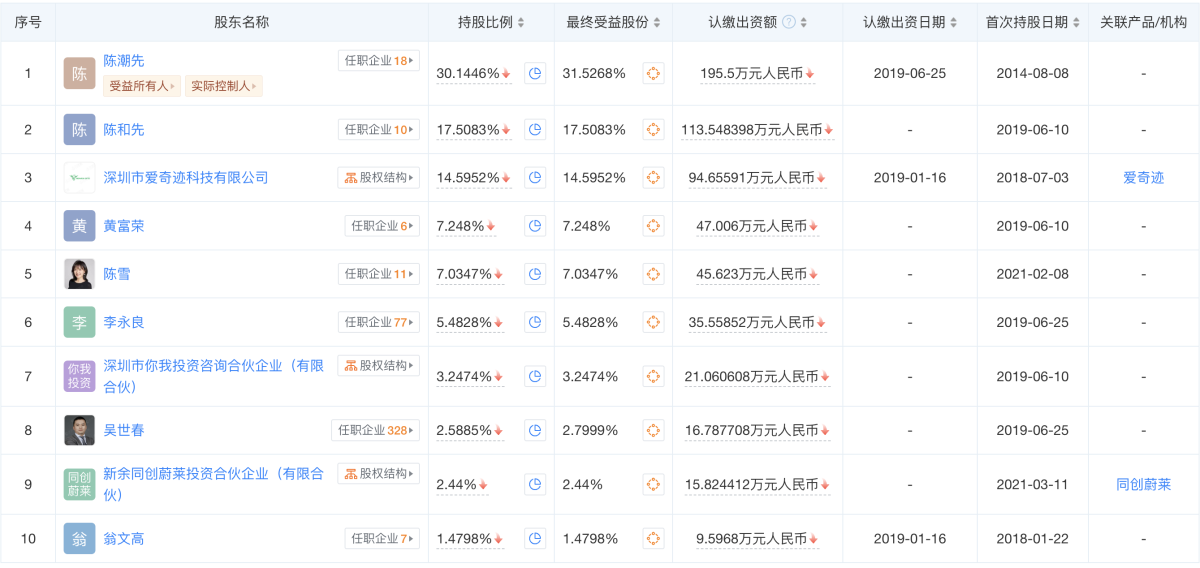This screenshot has height=568, width=1200.
Task: Sort by 最终受益股份 column
Action: click(x=657, y=22)
